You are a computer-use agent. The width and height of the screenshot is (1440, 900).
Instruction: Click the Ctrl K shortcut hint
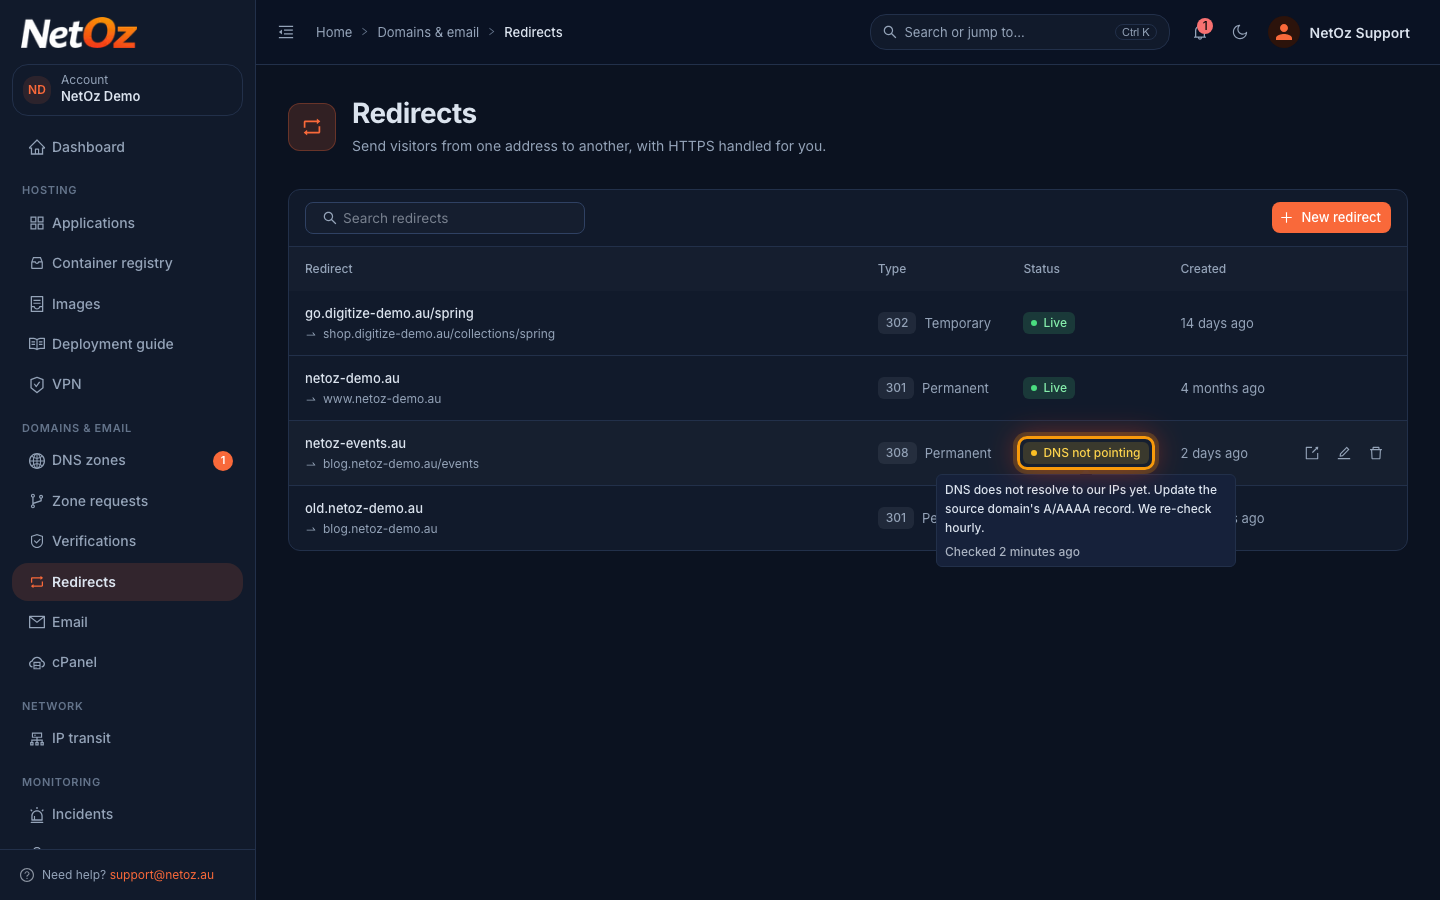click(x=1136, y=32)
